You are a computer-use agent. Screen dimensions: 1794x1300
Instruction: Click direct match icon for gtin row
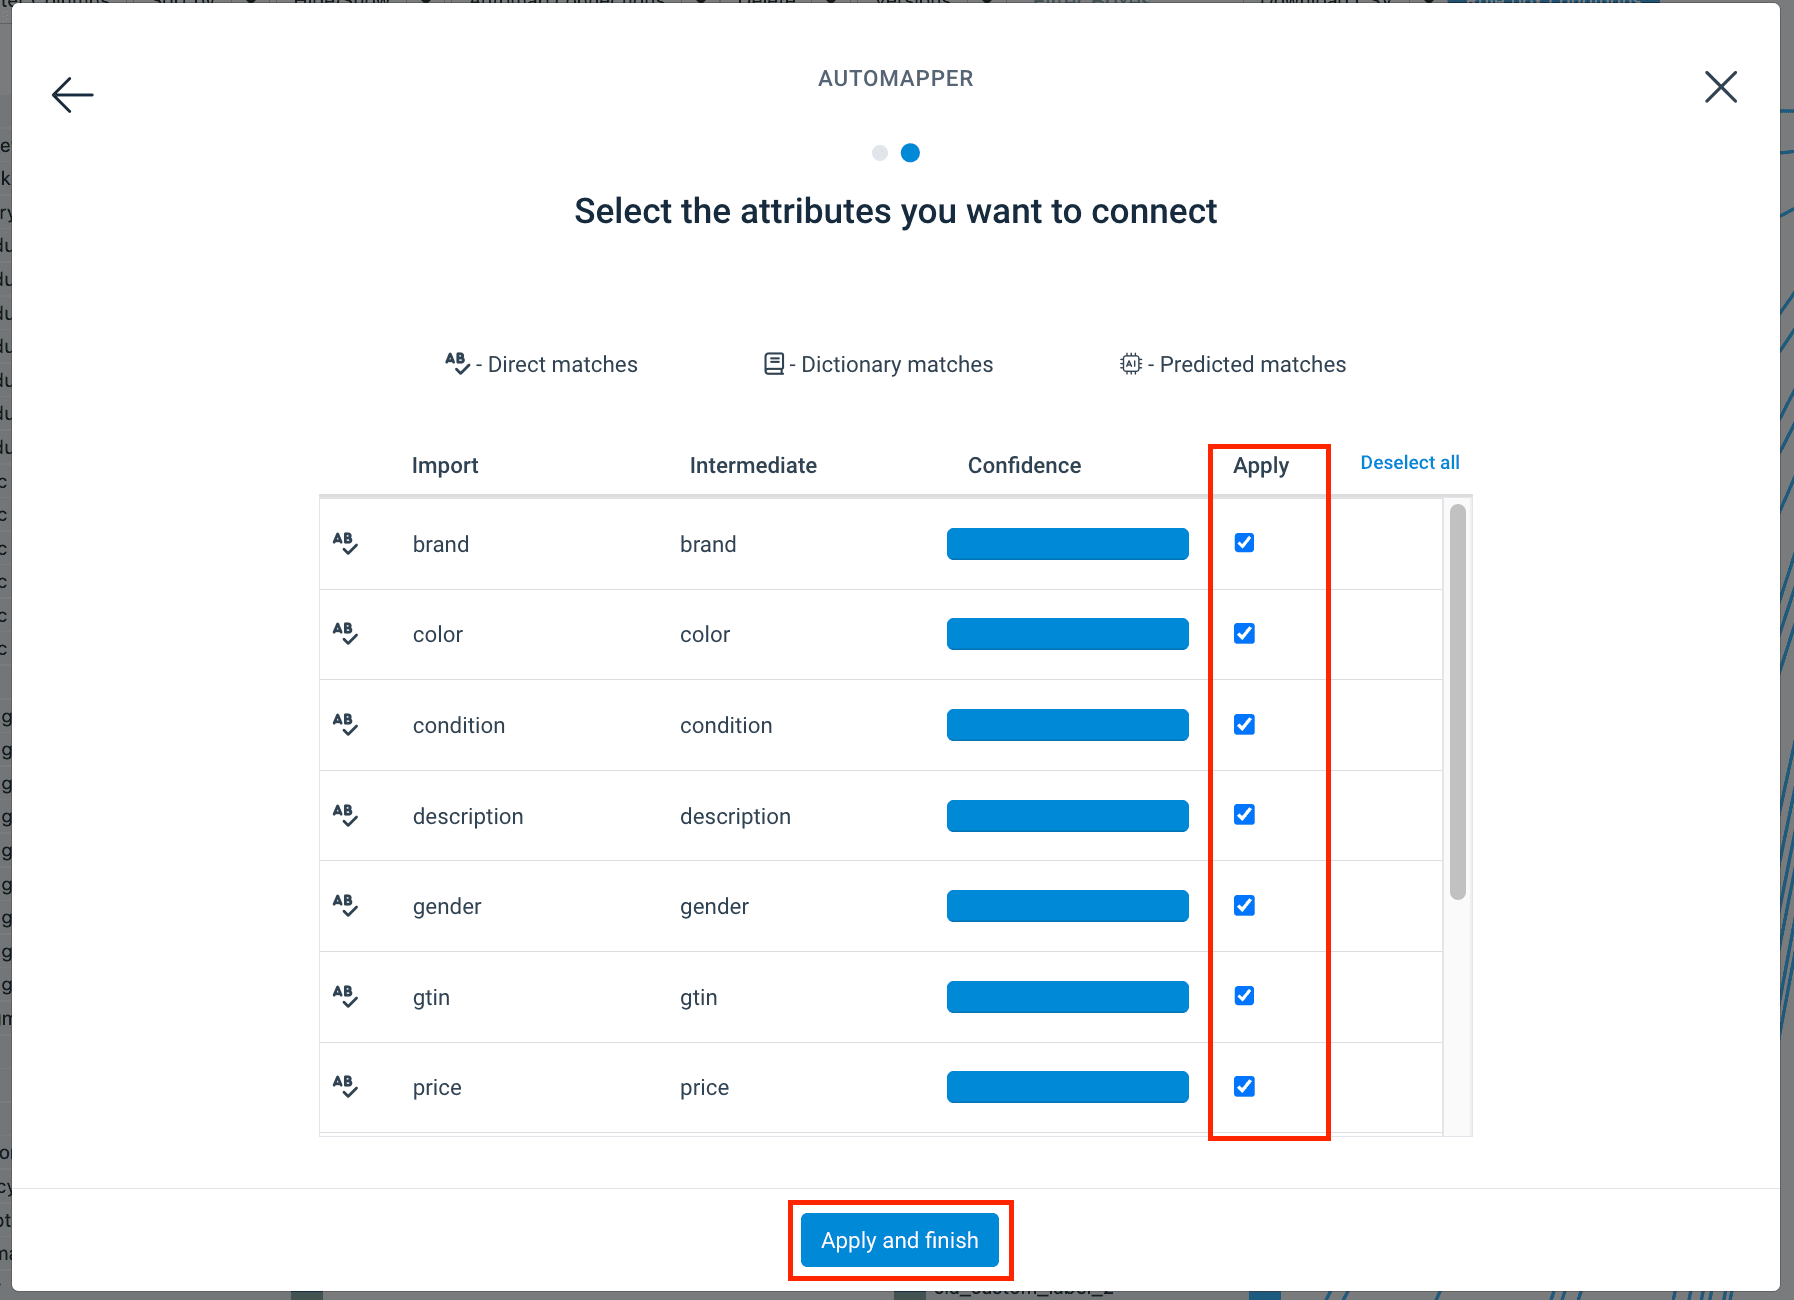[345, 996]
